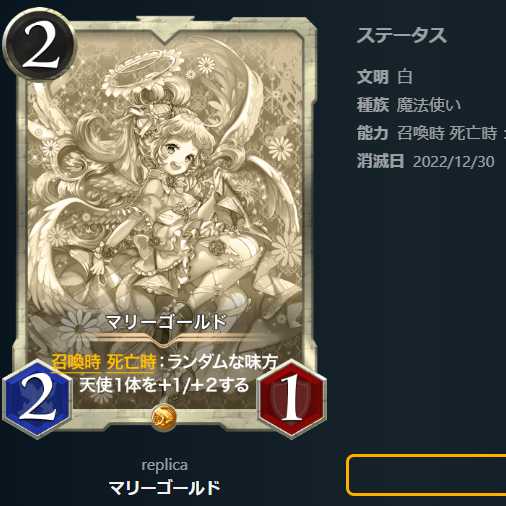Click the blue attack value hexagon
This screenshot has height=506, width=506.
pos(37,399)
